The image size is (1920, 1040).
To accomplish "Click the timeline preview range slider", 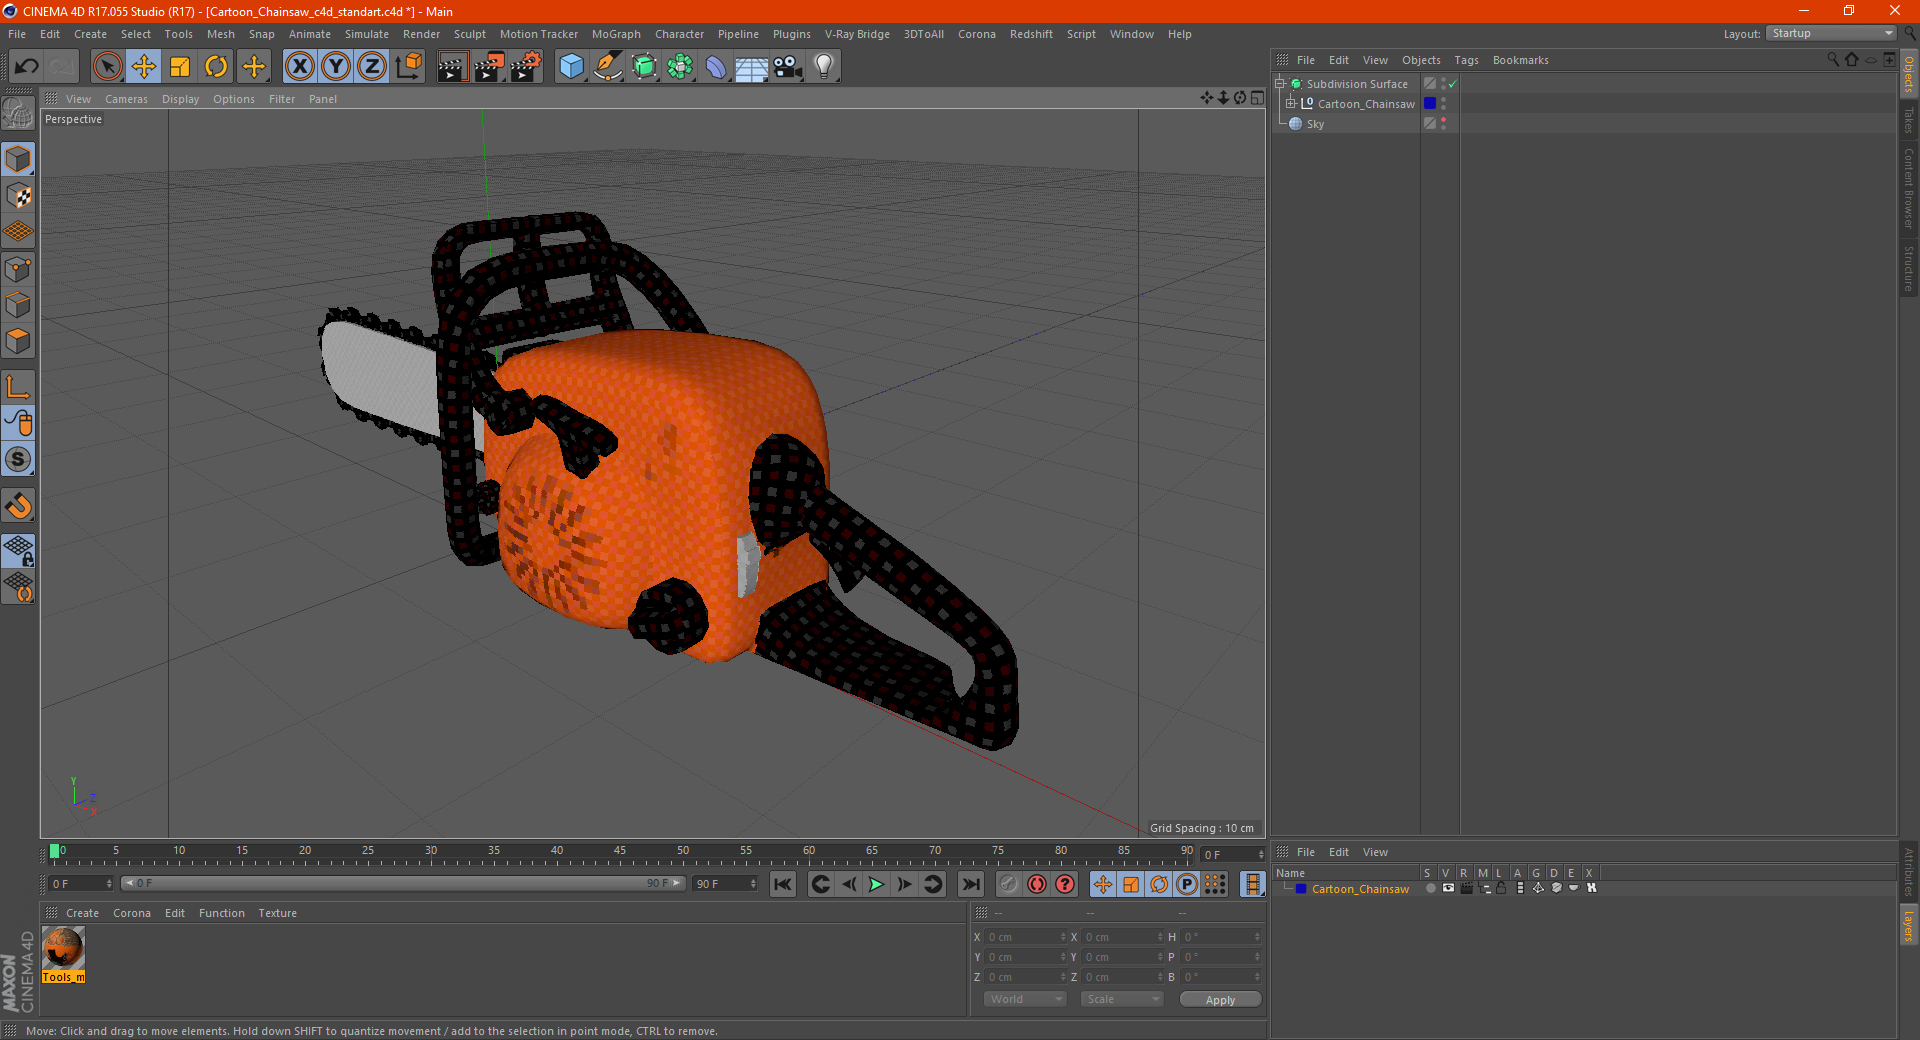I will click(402, 883).
